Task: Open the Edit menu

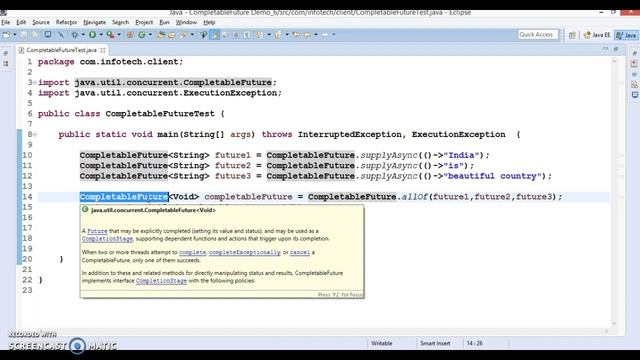Action: [x=21, y=22]
